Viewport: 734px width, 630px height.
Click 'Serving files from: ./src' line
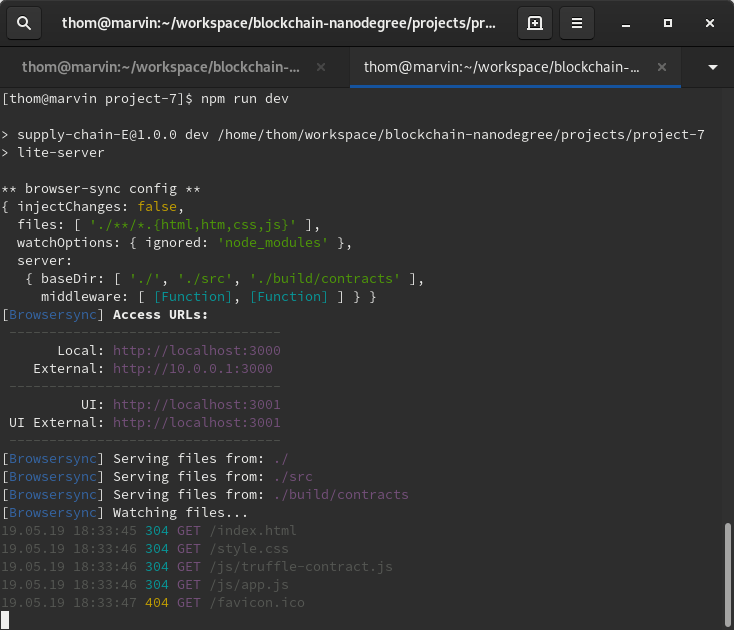click(157, 477)
